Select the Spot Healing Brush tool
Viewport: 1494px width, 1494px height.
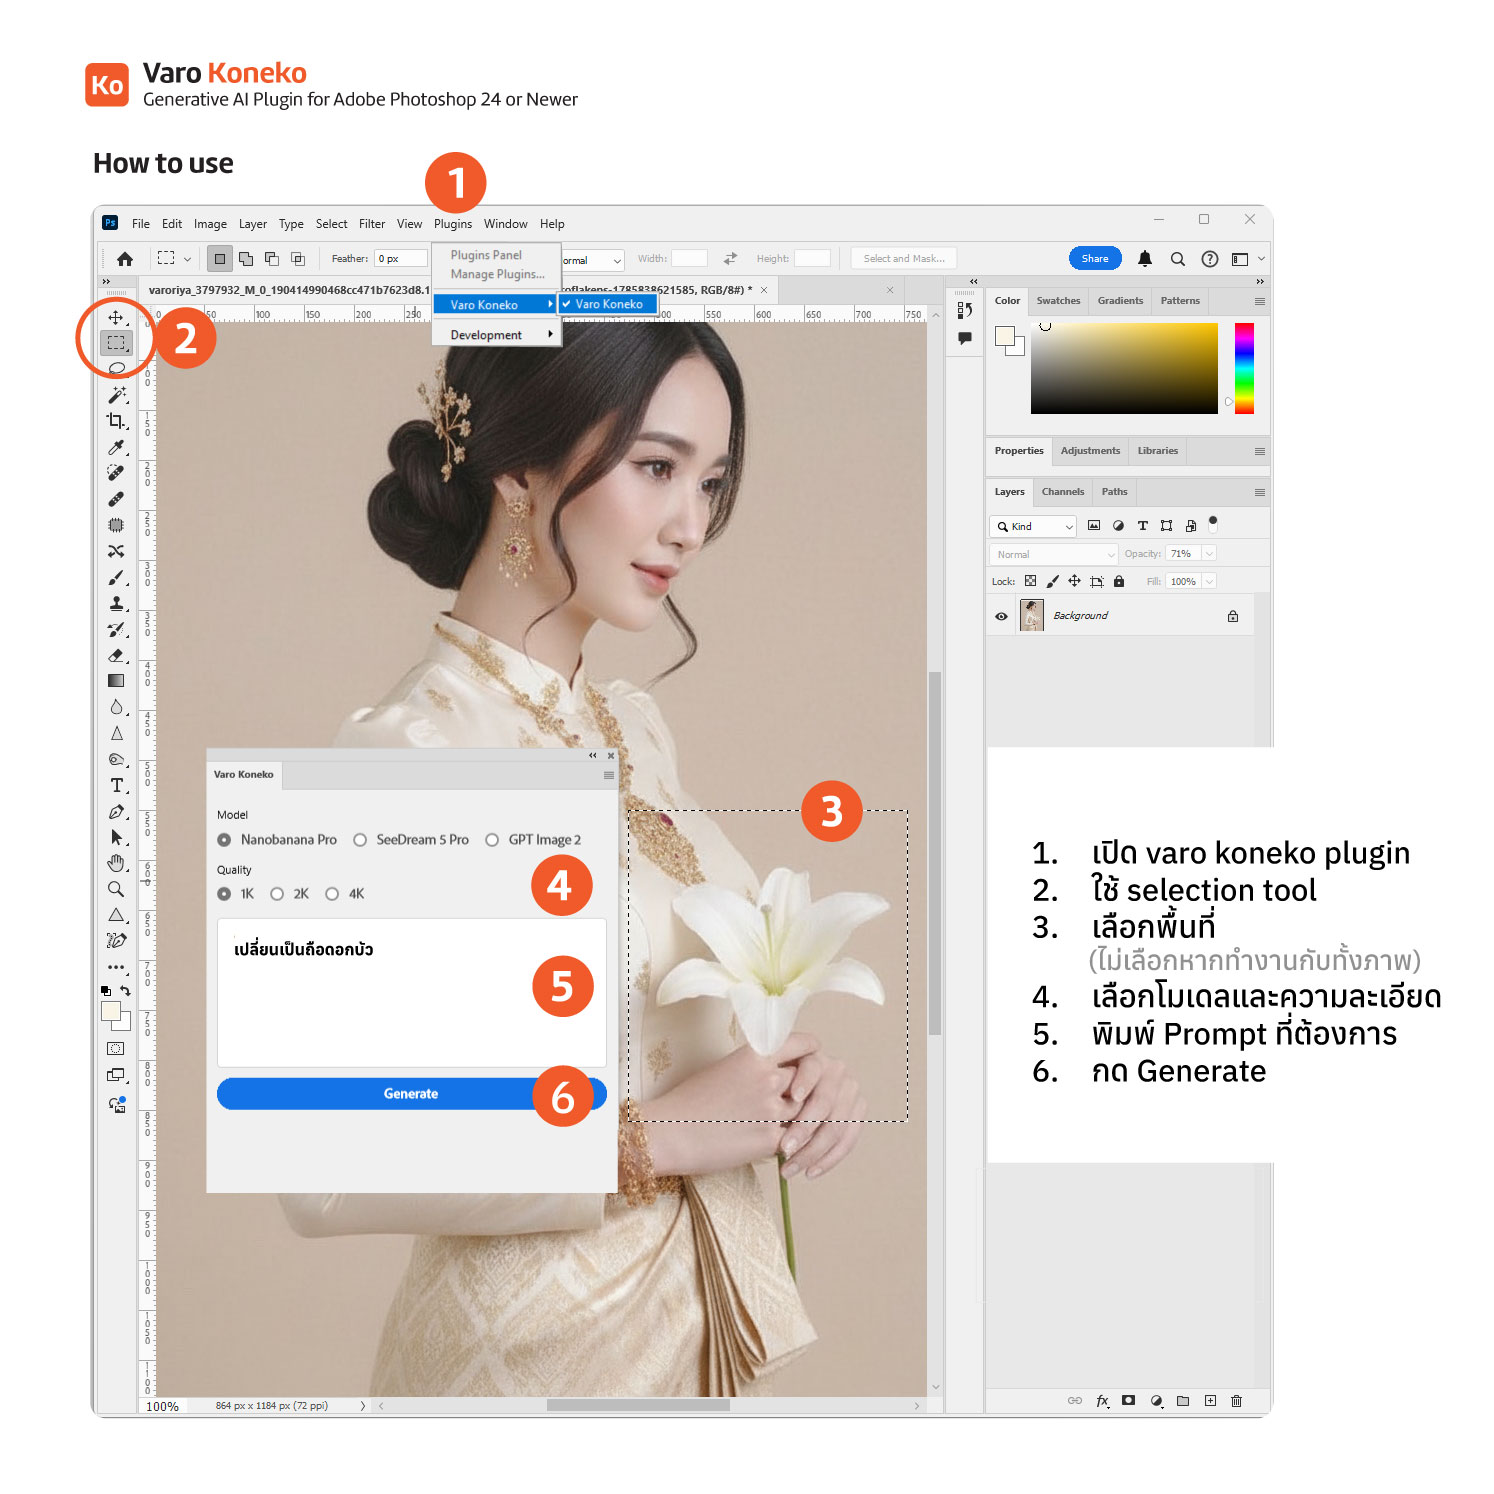116,473
